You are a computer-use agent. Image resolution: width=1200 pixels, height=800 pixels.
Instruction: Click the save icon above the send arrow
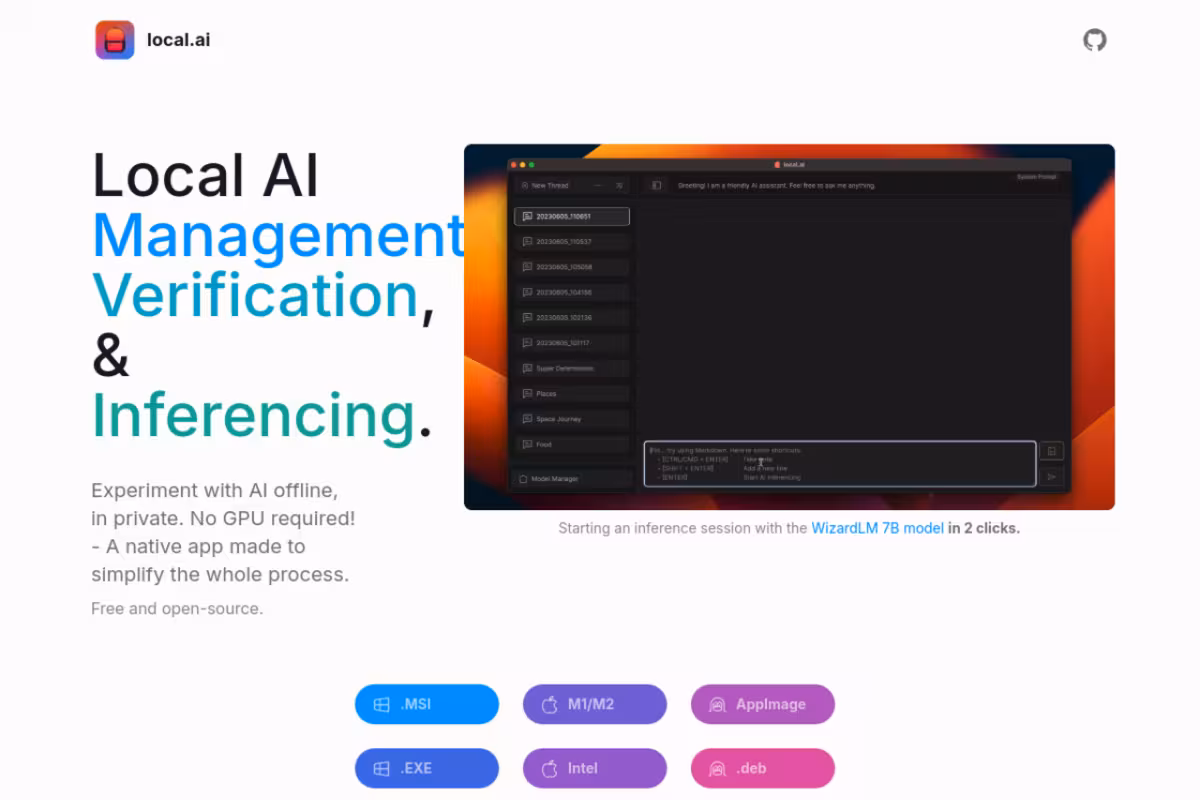point(1052,451)
